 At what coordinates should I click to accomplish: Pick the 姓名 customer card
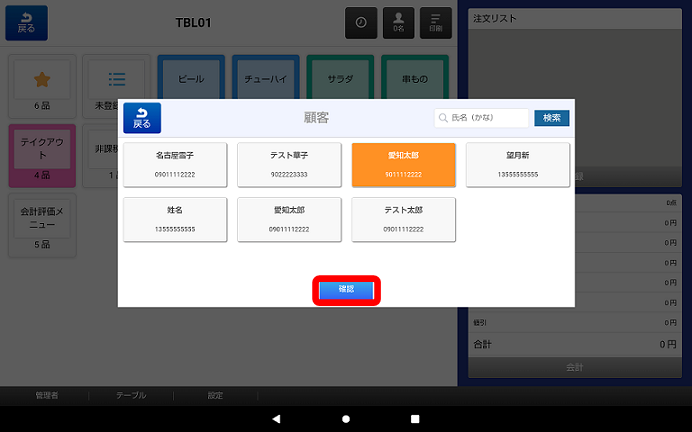[x=175, y=219]
